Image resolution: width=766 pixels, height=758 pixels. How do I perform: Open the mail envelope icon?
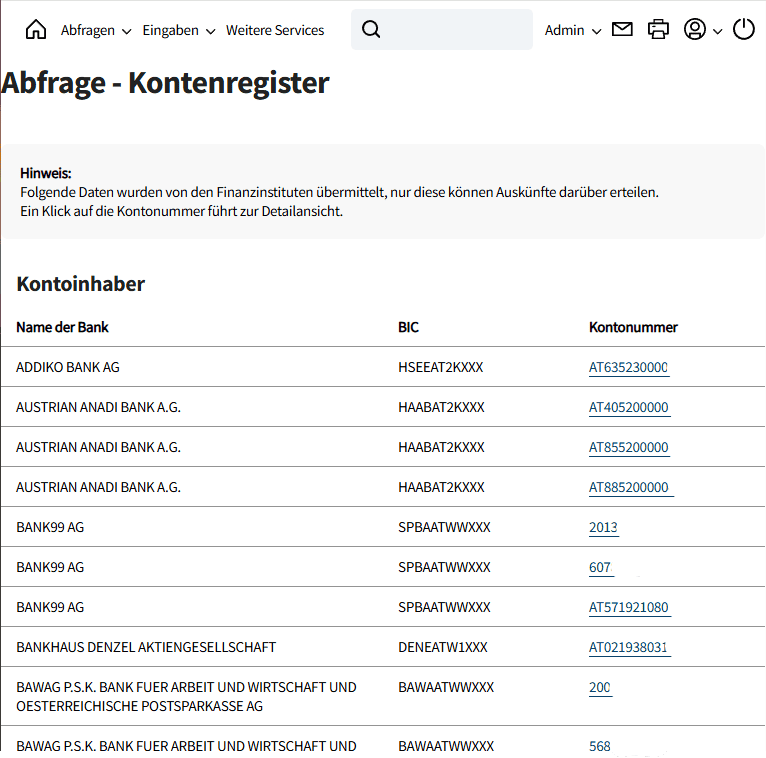[622, 30]
